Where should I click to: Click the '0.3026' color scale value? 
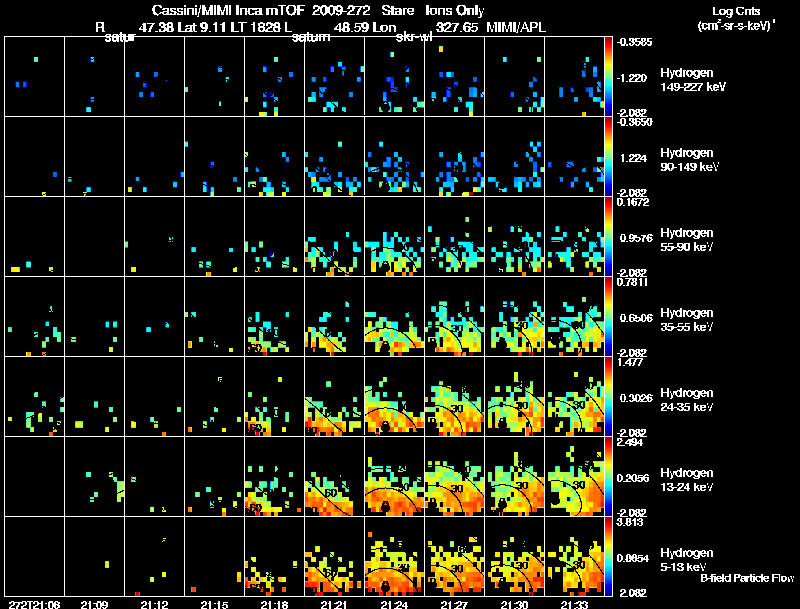[636, 398]
